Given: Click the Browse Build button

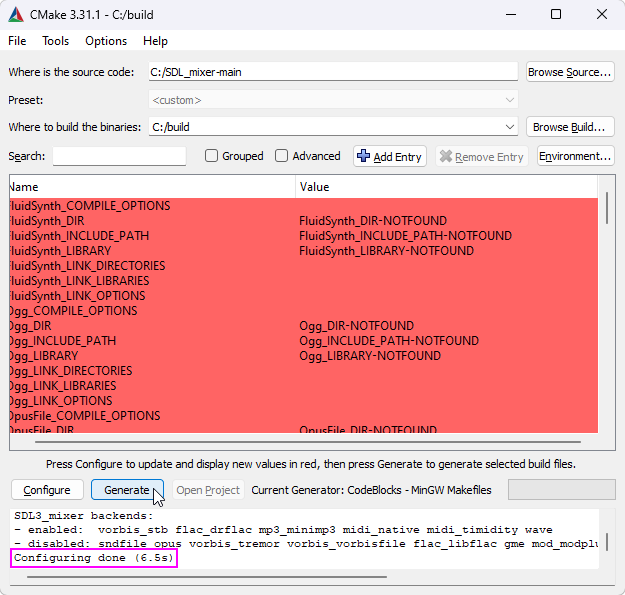Looking at the screenshot, I should [x=570, y=127].
